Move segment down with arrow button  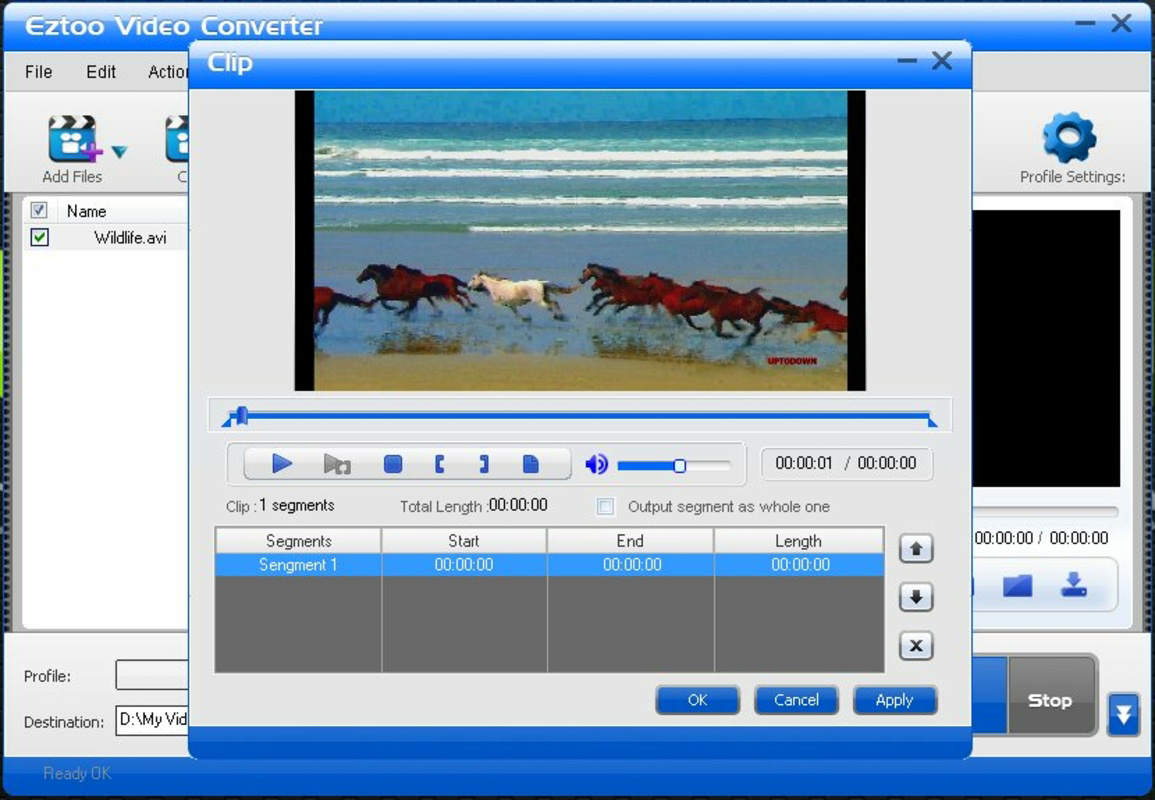click(916, 597)
